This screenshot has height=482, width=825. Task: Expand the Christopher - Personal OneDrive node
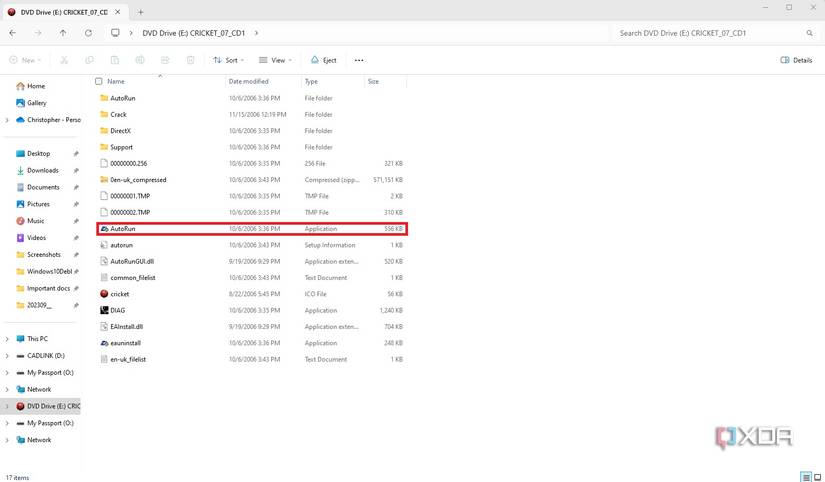tap(7, 120)
